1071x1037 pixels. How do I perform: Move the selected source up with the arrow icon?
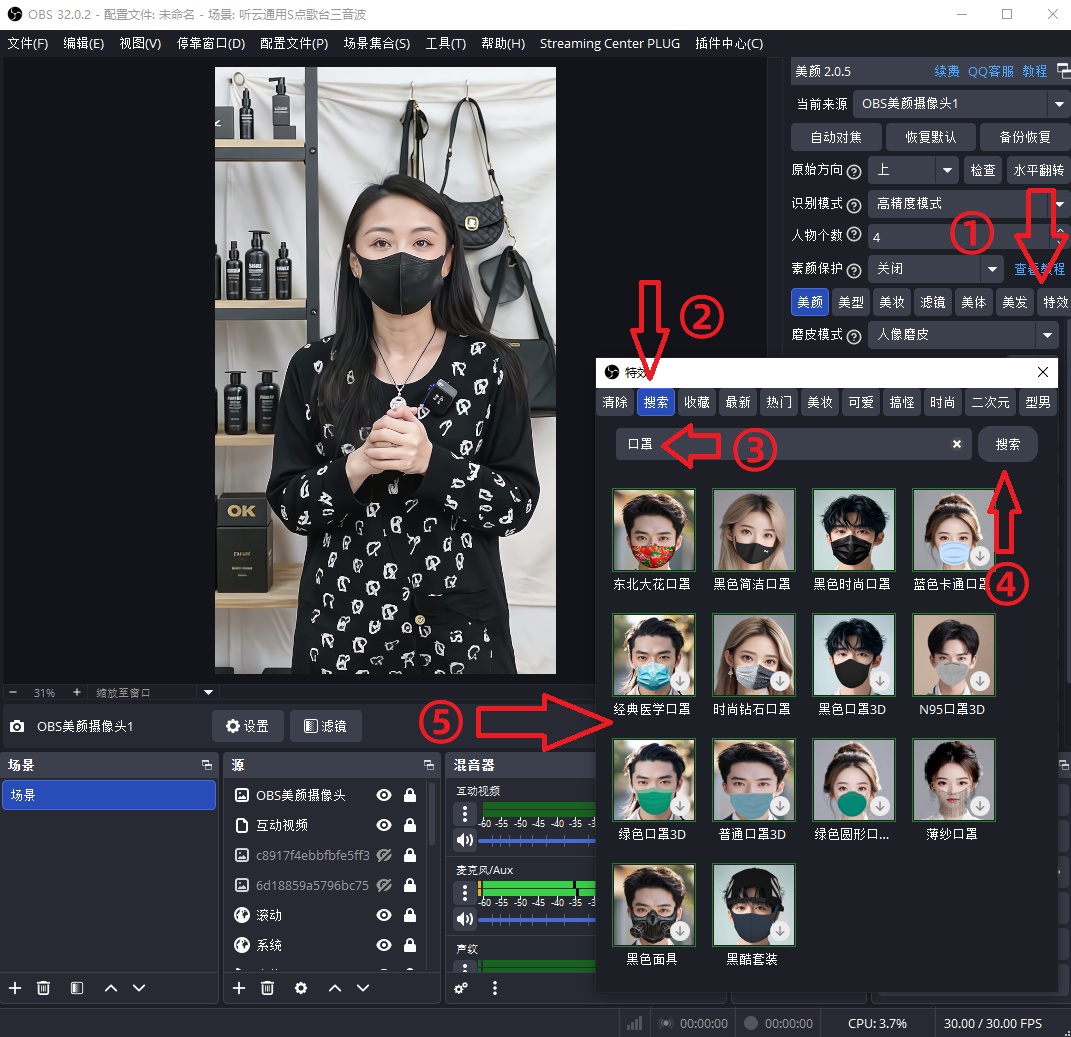click(334, 987)
